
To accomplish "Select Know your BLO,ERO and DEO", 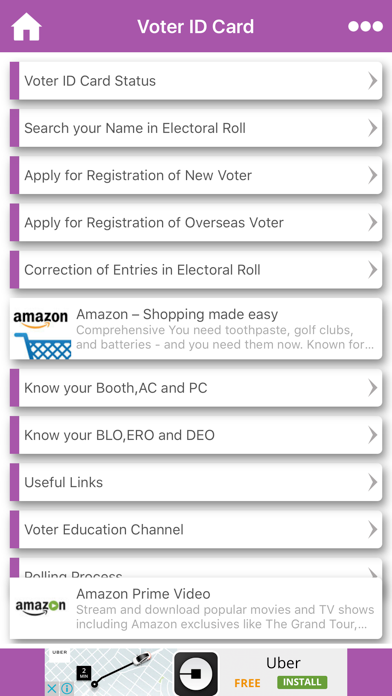I will pyautogui.click(x=196, y=435).
